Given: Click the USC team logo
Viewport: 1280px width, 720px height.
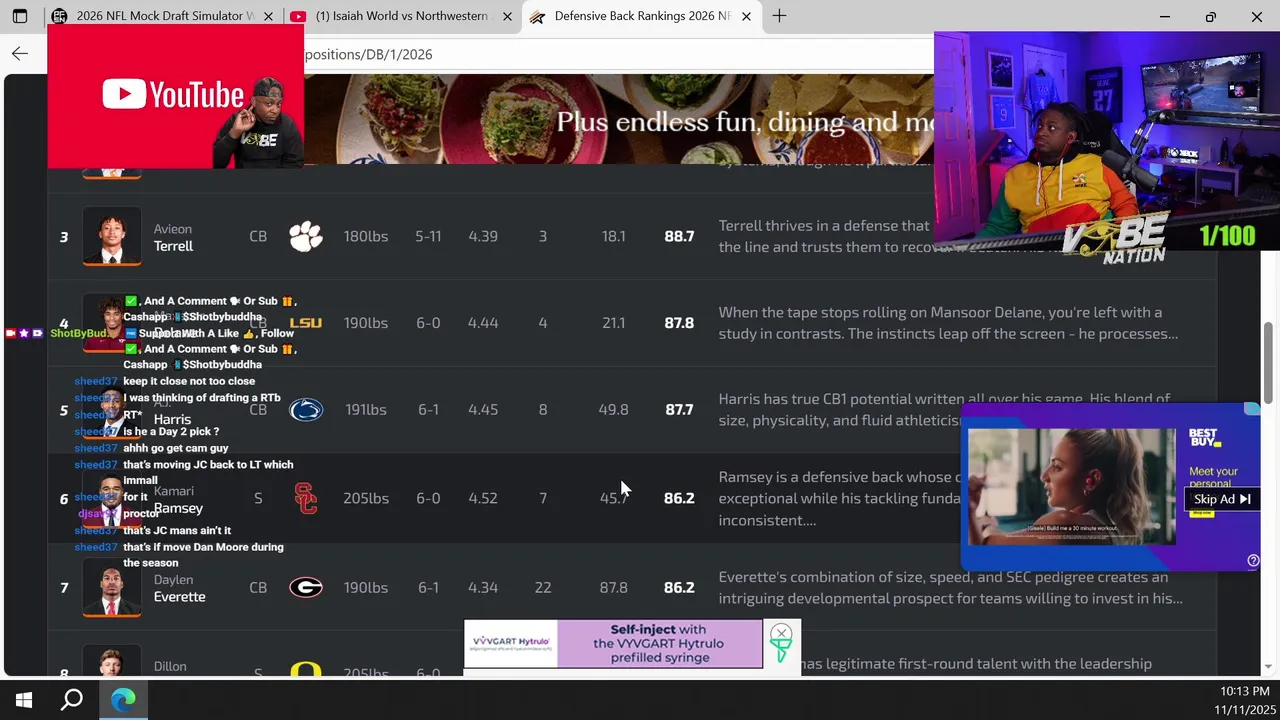Looking at the screenshot, I should click(306, 498).
